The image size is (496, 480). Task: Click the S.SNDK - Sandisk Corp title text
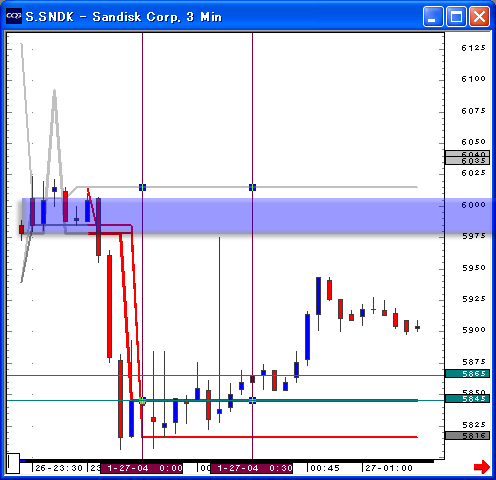click(x=124, y=17)
